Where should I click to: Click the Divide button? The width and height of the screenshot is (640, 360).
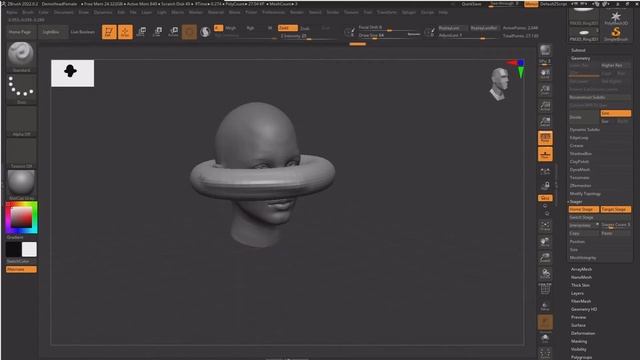(x=584, y=117)
